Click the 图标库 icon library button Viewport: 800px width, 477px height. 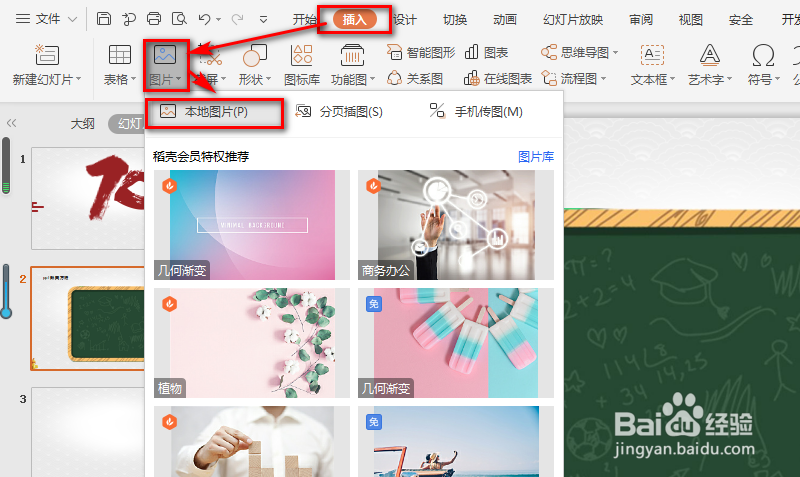[302, 64]
